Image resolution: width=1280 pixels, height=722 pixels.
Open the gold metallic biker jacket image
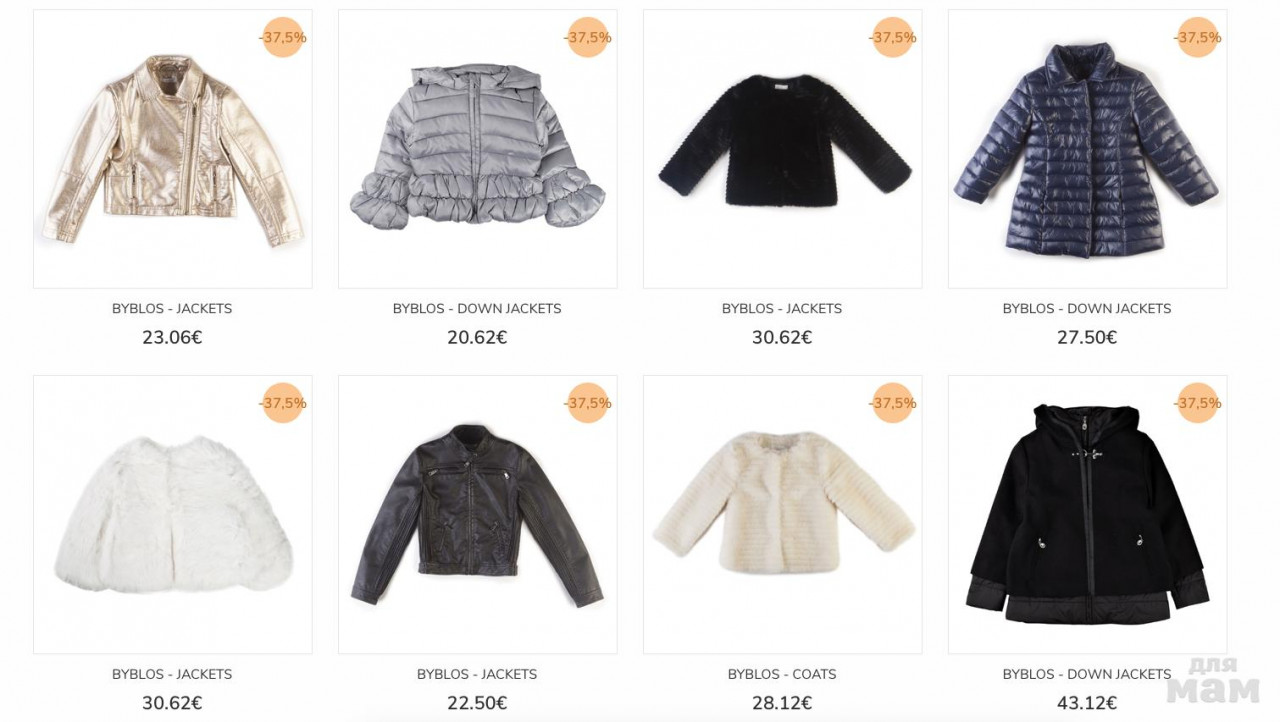(172, 149)
